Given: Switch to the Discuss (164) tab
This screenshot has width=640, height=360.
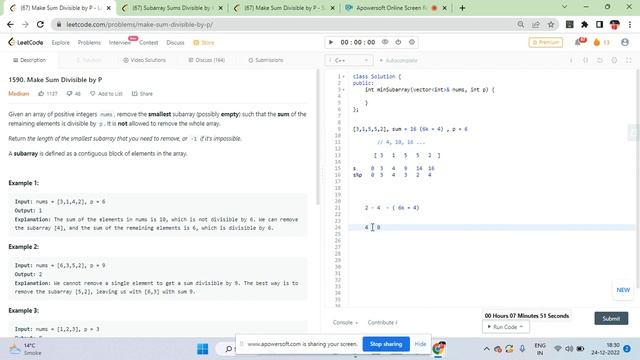Looking at the screenshot, I should coord(207,60).
